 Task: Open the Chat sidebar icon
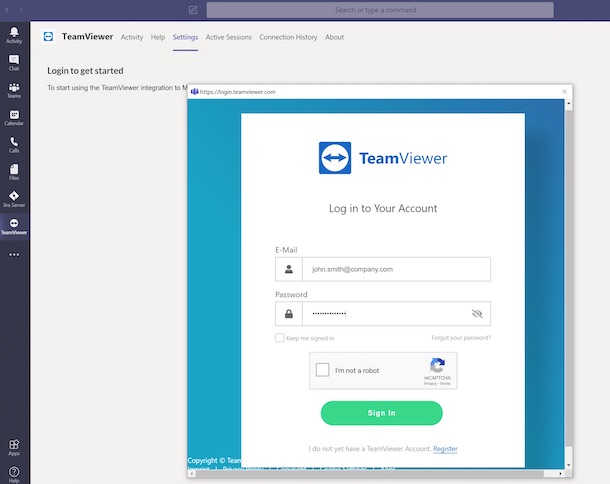14,62
